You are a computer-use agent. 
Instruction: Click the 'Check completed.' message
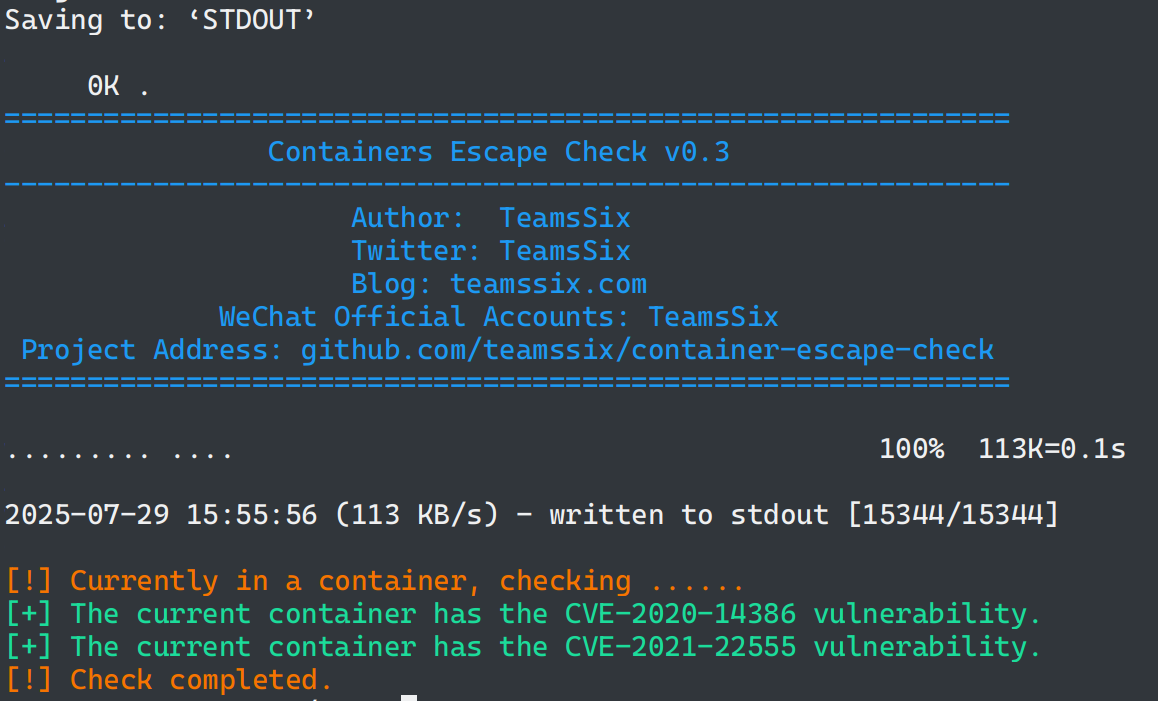(200, 680)
